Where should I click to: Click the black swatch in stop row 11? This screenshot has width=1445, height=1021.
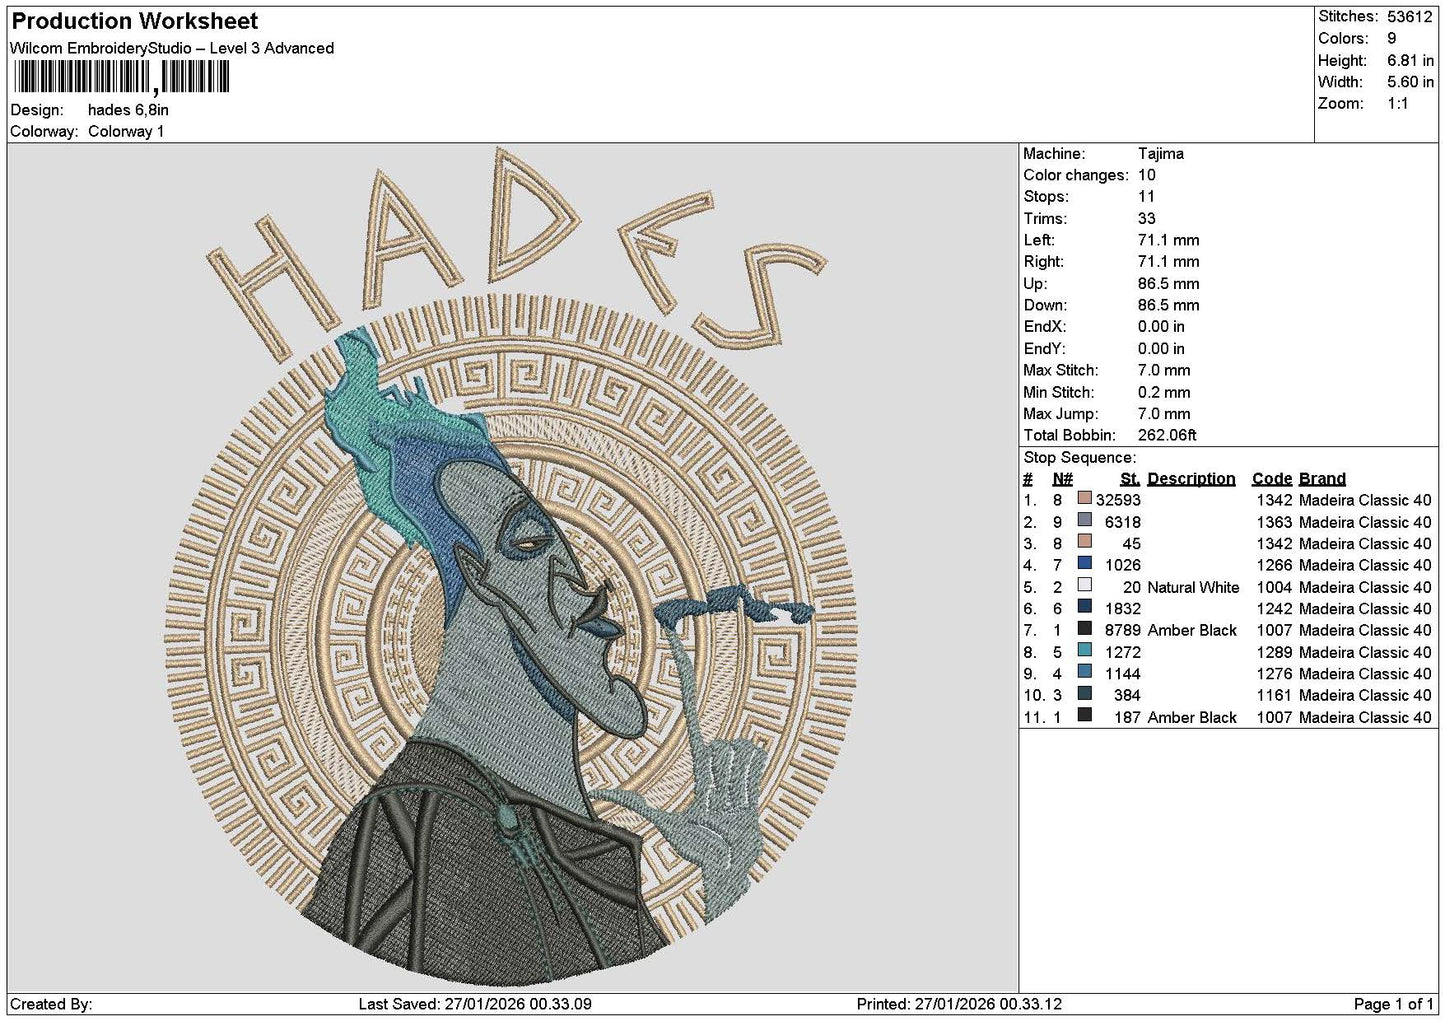click(1084, 715)
